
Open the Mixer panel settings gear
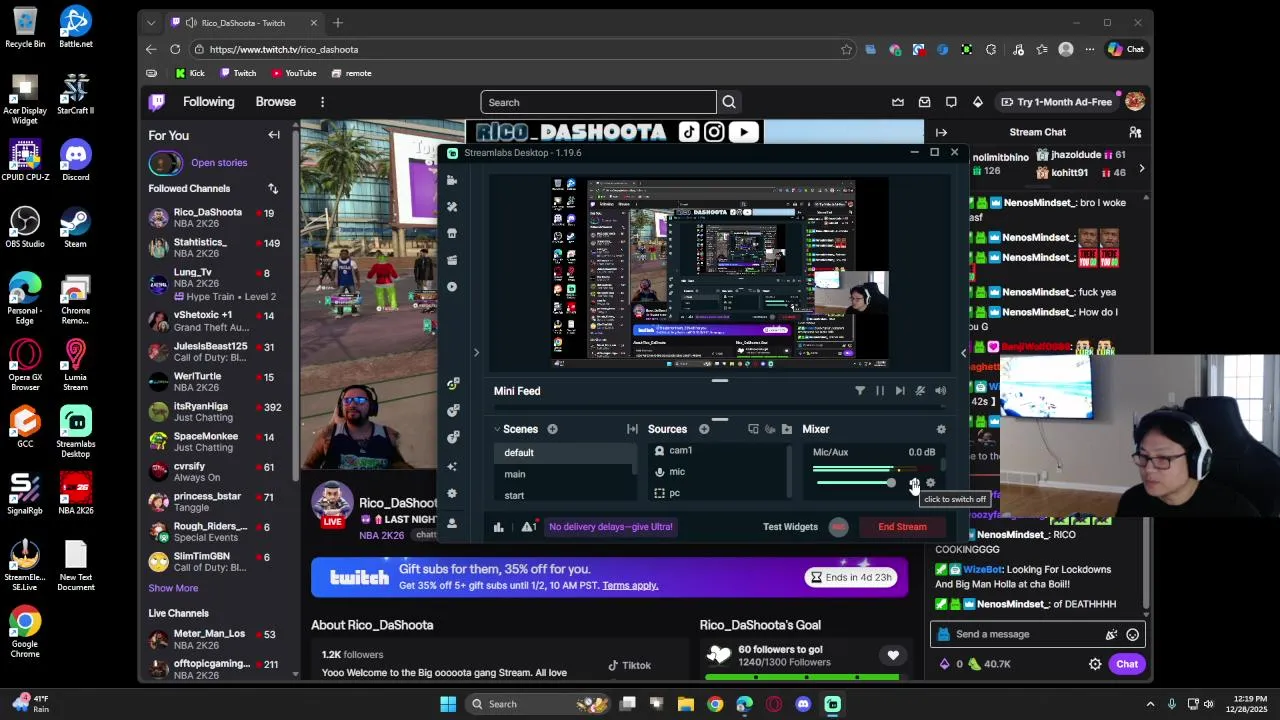(x=941, y=429)
